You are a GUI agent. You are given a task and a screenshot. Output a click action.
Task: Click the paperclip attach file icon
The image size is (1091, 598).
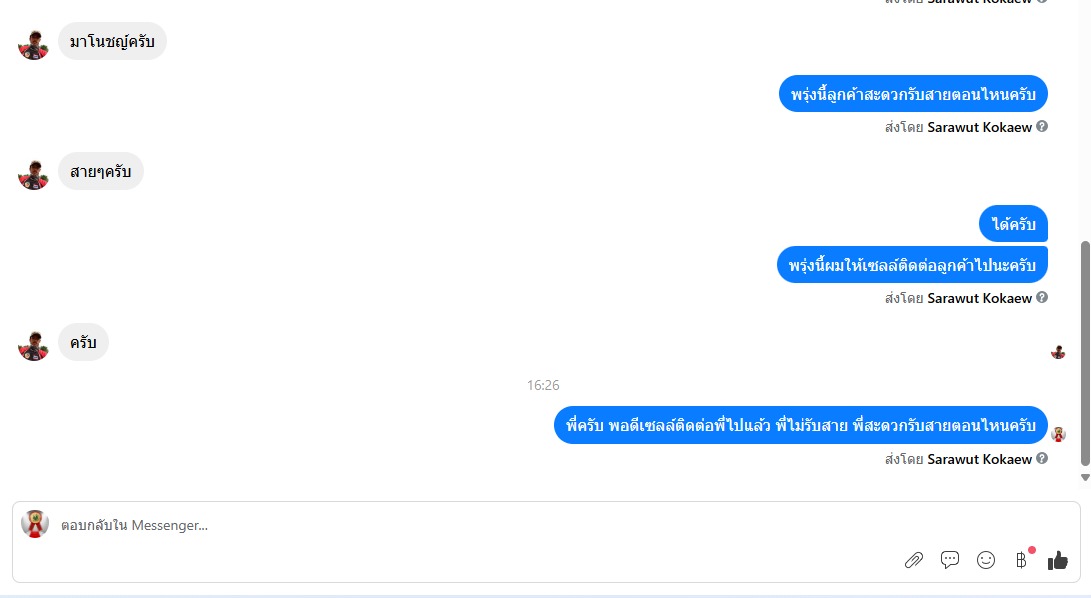coord(914,560)
